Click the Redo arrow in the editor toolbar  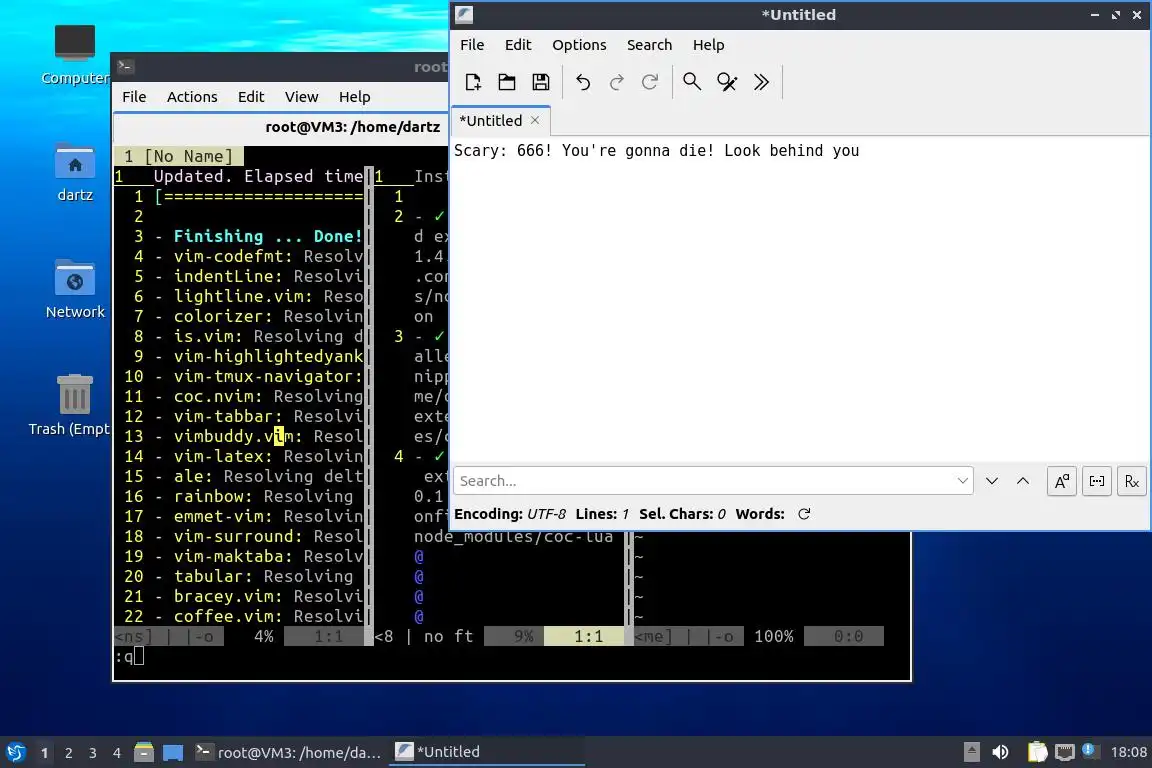tap(616, 82)
